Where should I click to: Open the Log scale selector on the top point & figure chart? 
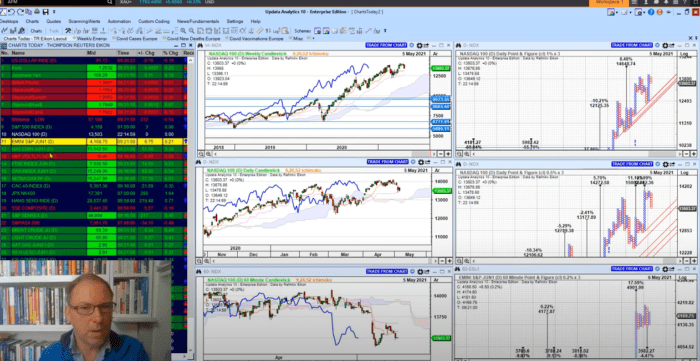(x=683, y=53)
